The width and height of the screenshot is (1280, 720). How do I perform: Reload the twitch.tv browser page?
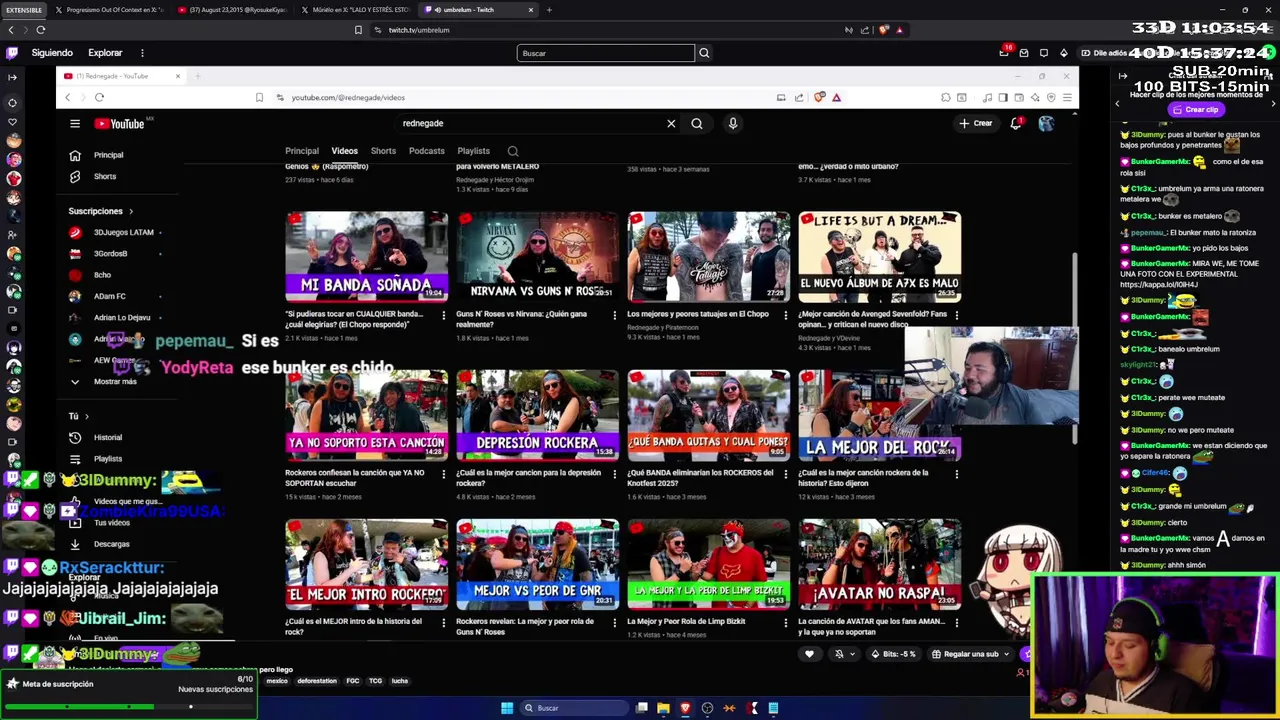coord(41,30)
